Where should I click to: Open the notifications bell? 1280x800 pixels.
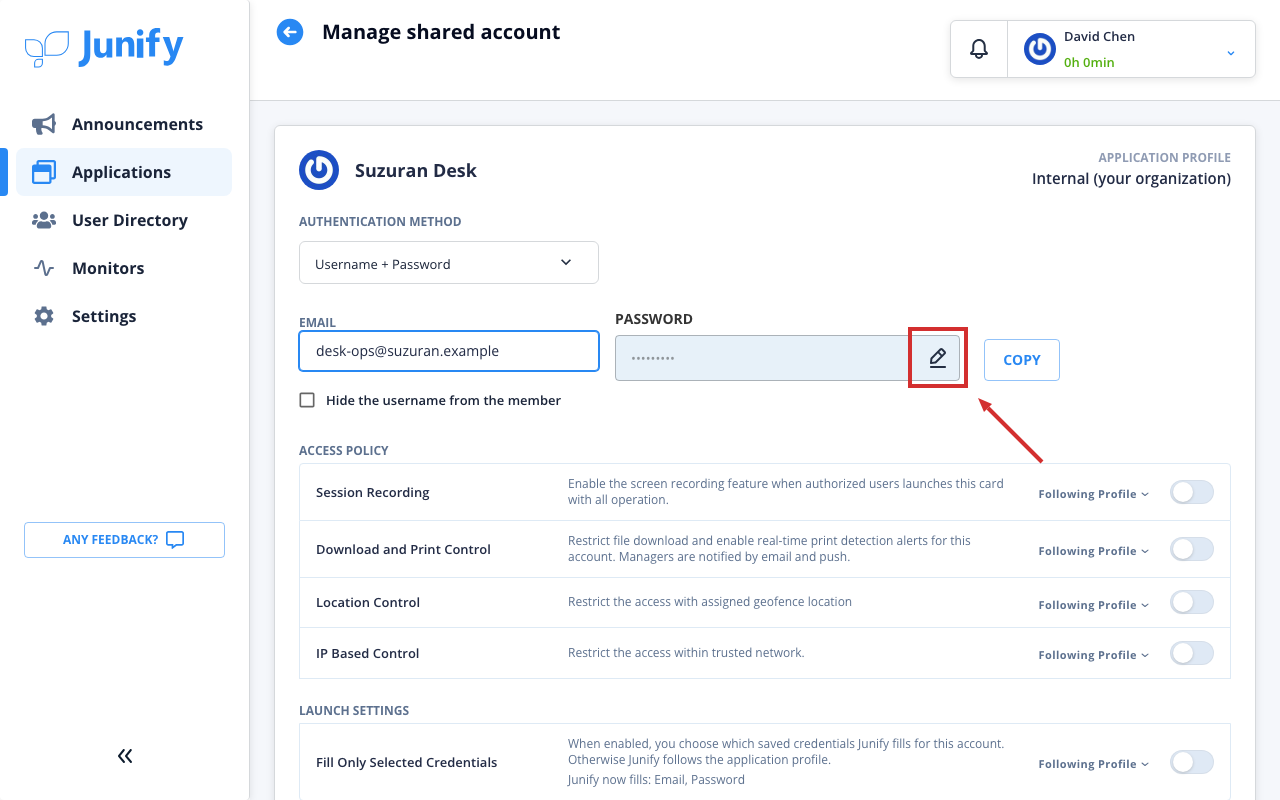(979, 49)
